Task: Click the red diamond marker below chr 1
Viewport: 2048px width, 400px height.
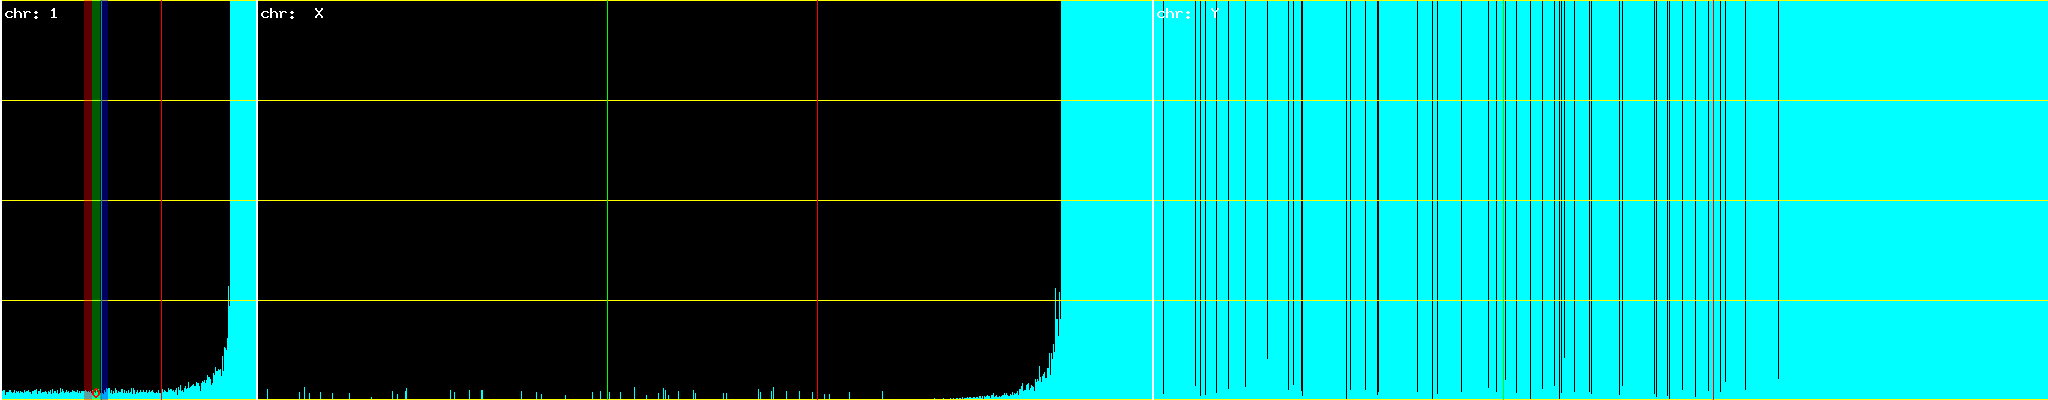Action: coord(95,394)
